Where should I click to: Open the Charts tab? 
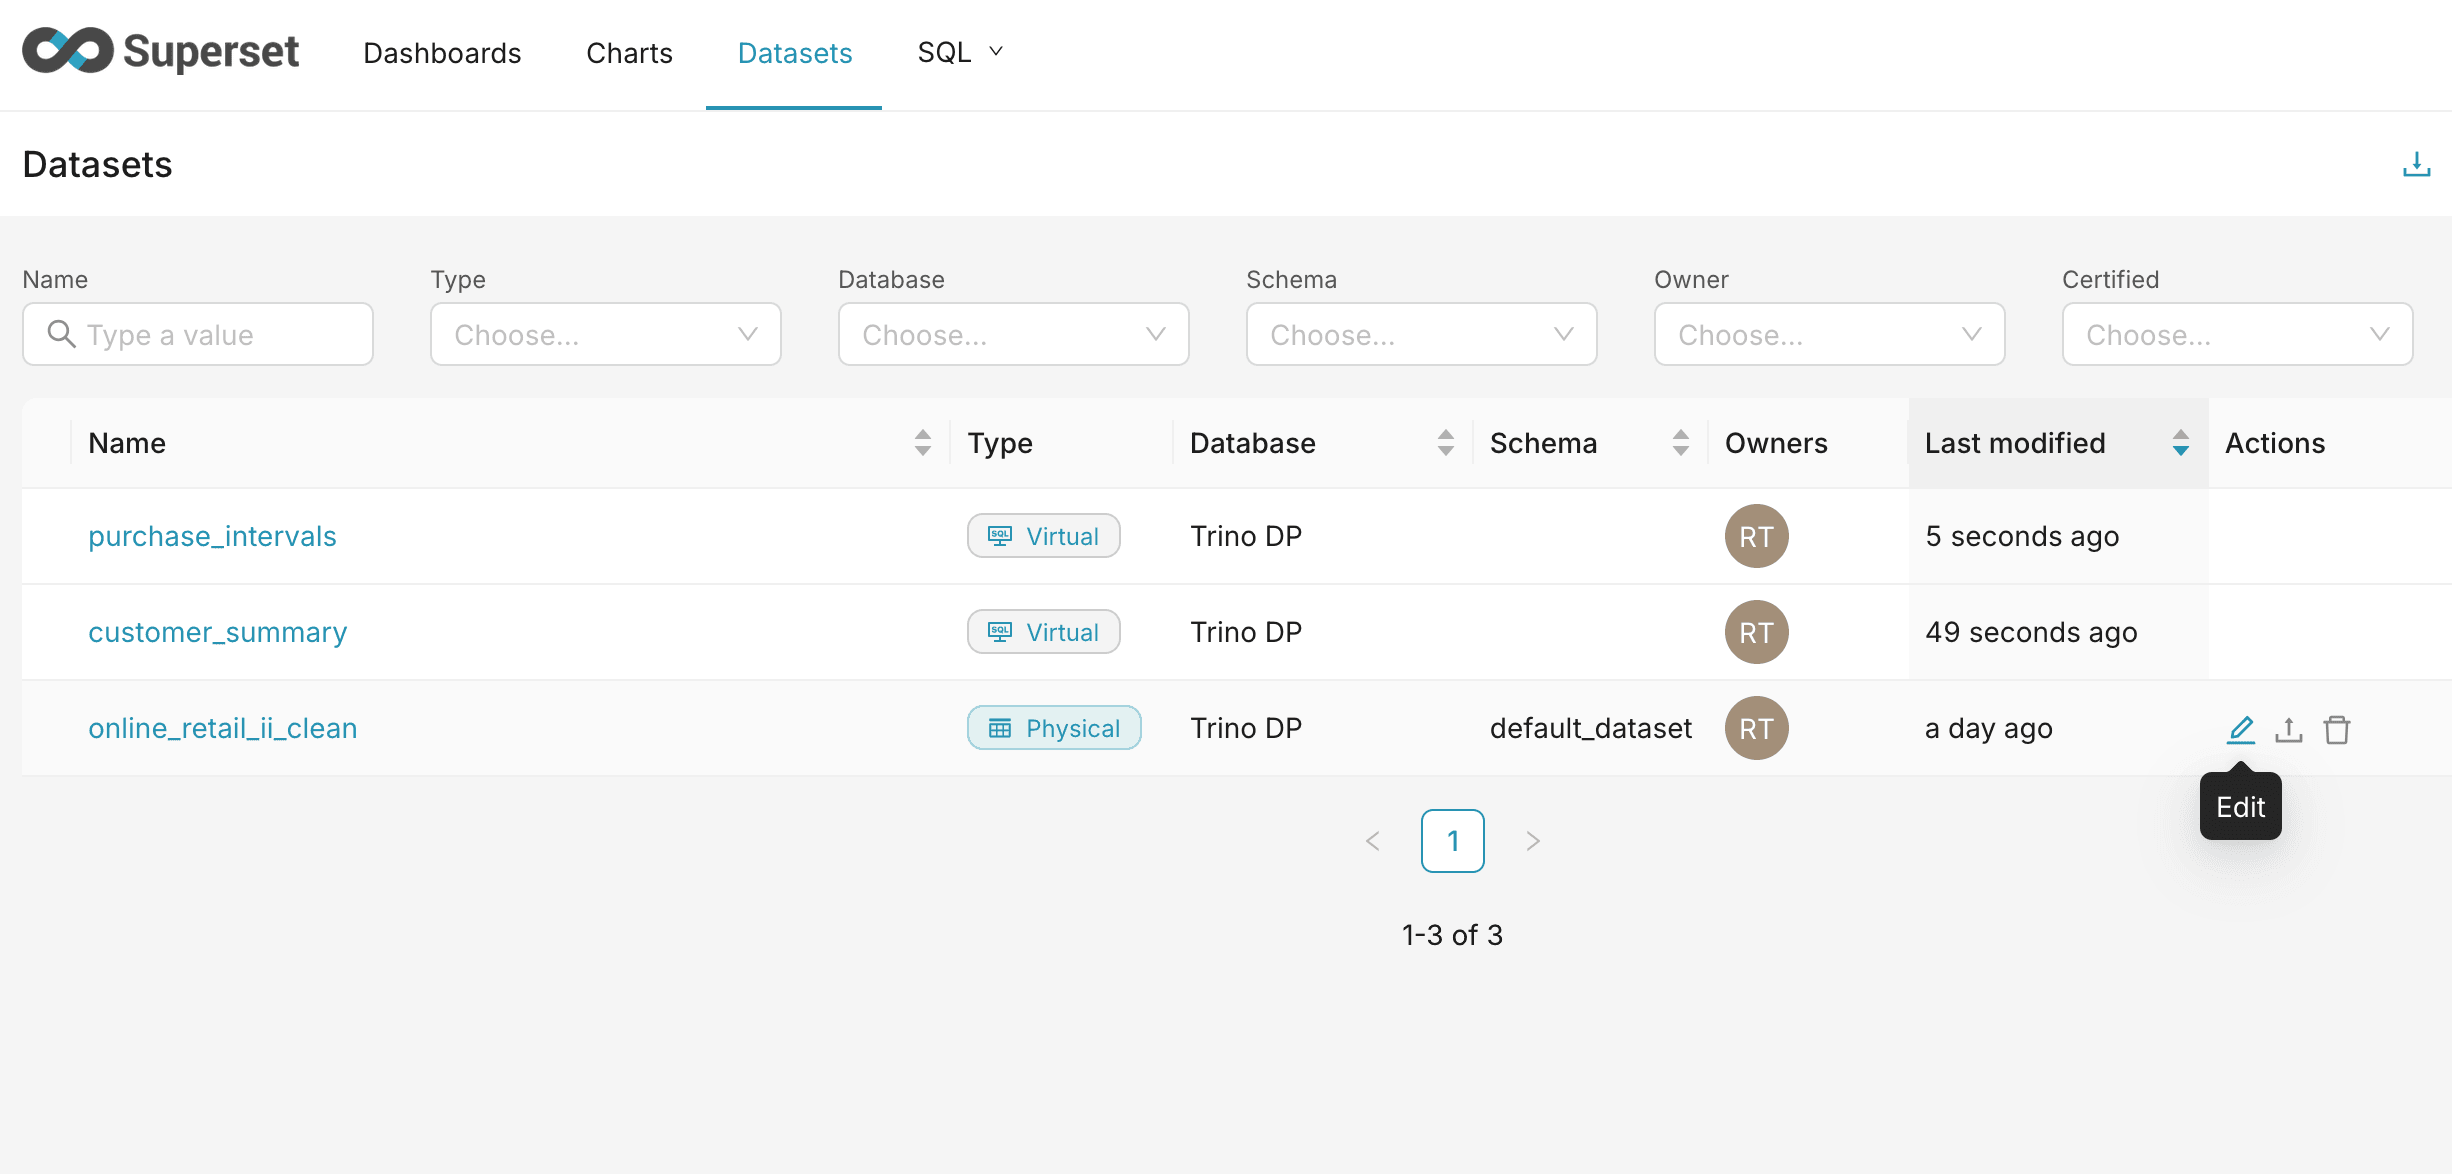coord(629,53)
